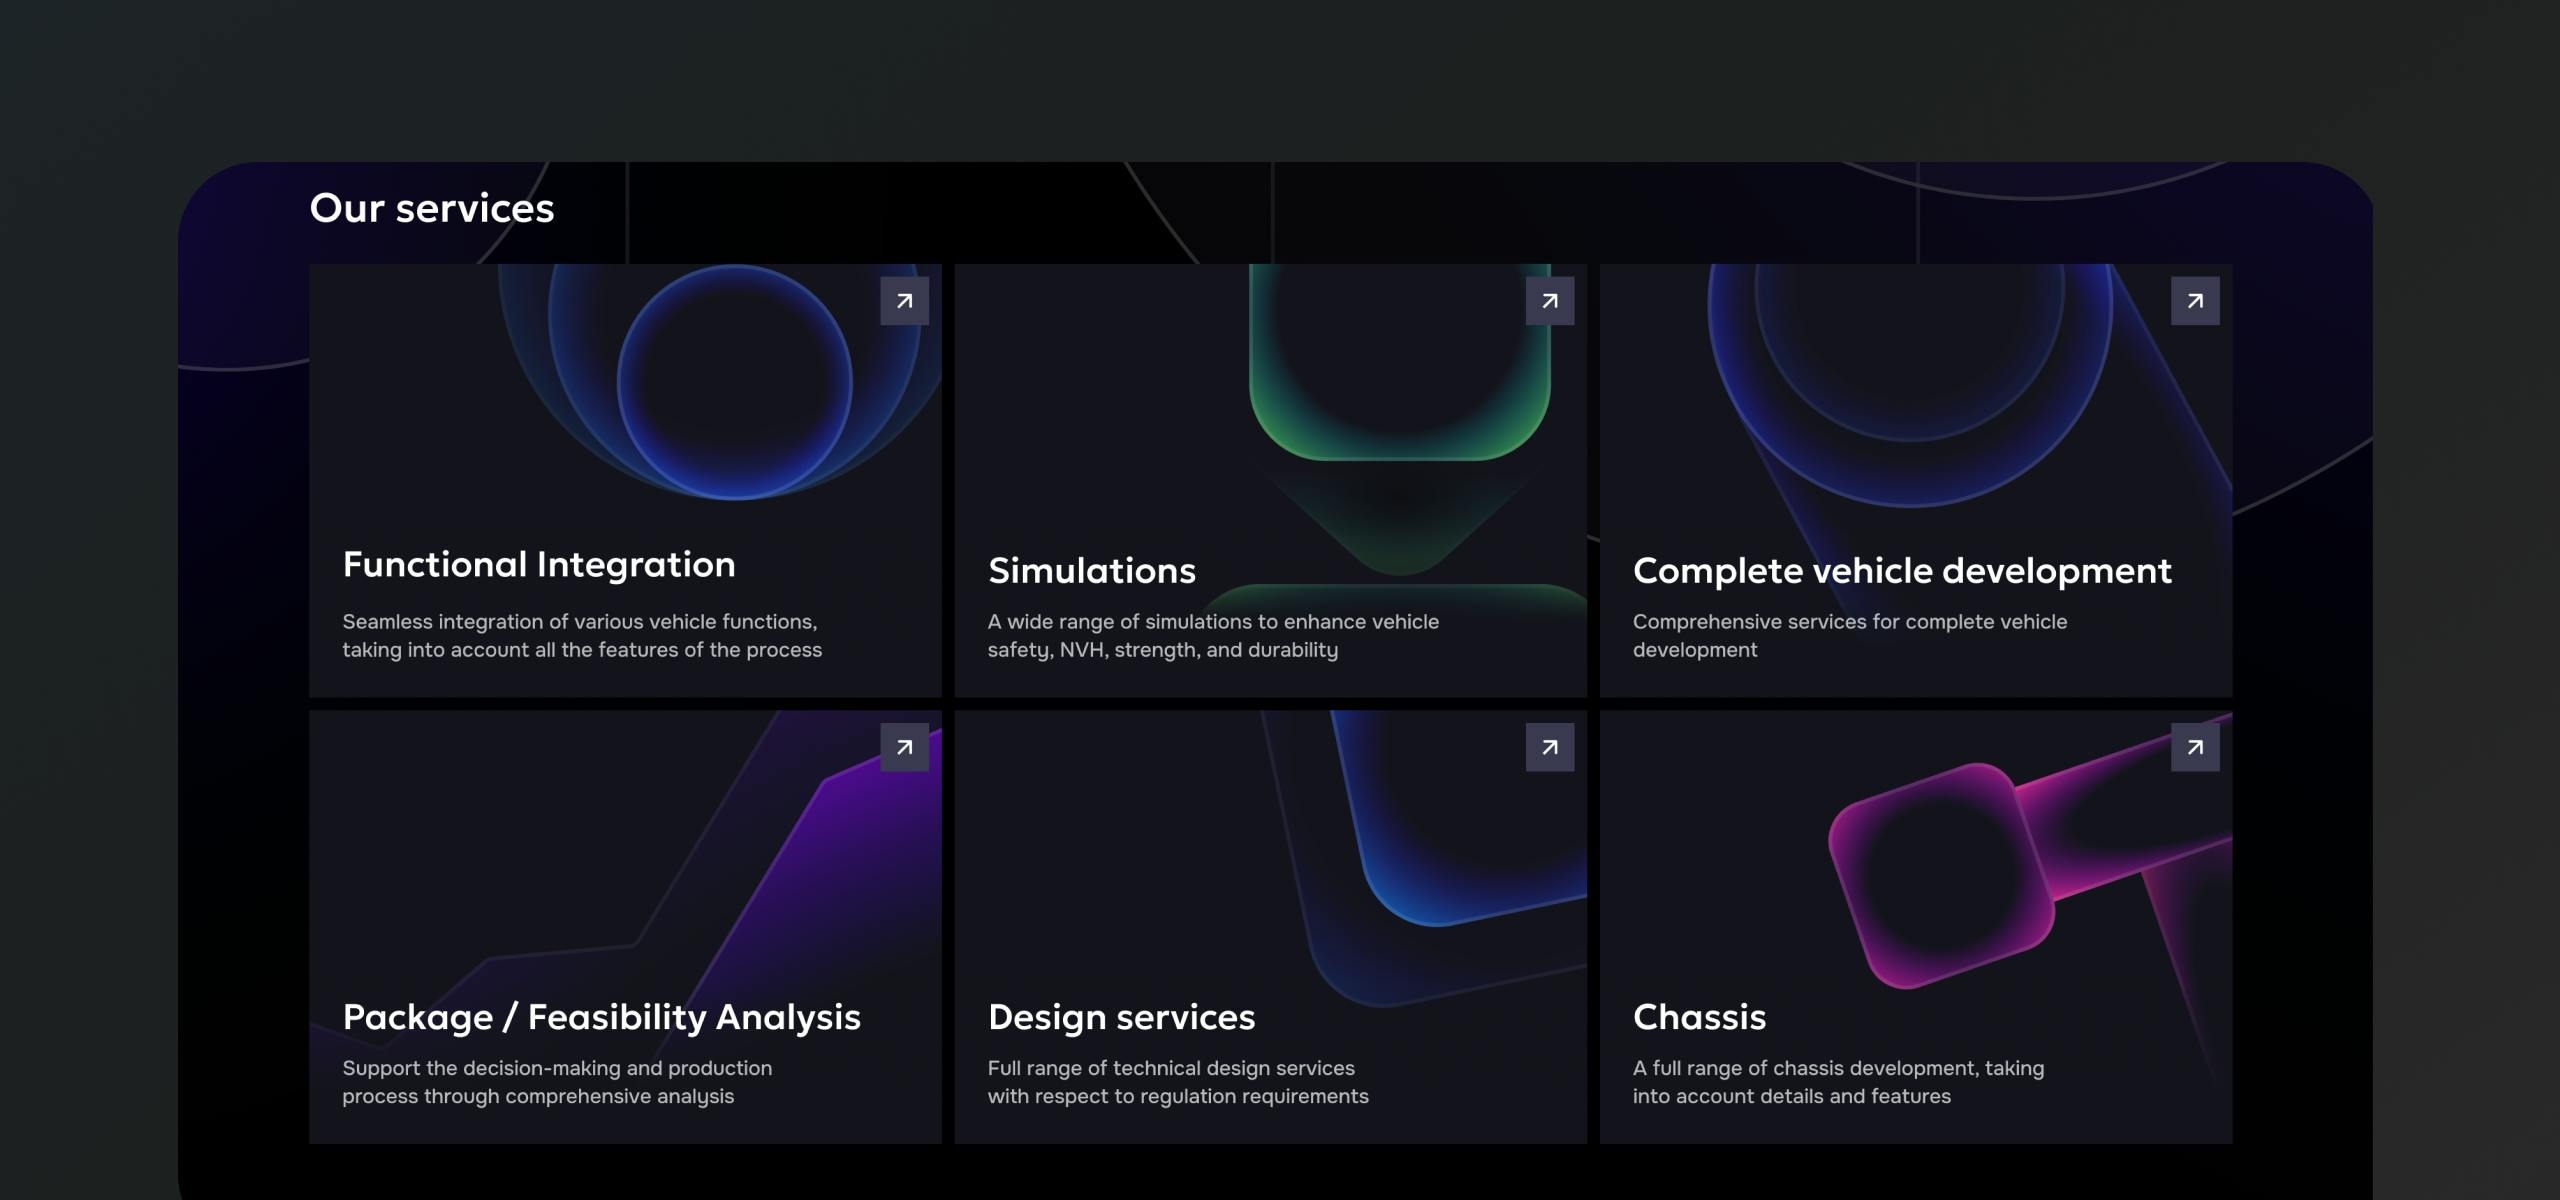2560x1200 pixels.
Task: Click the pink rounded square in Chassis card
Action: (1940, 875)
